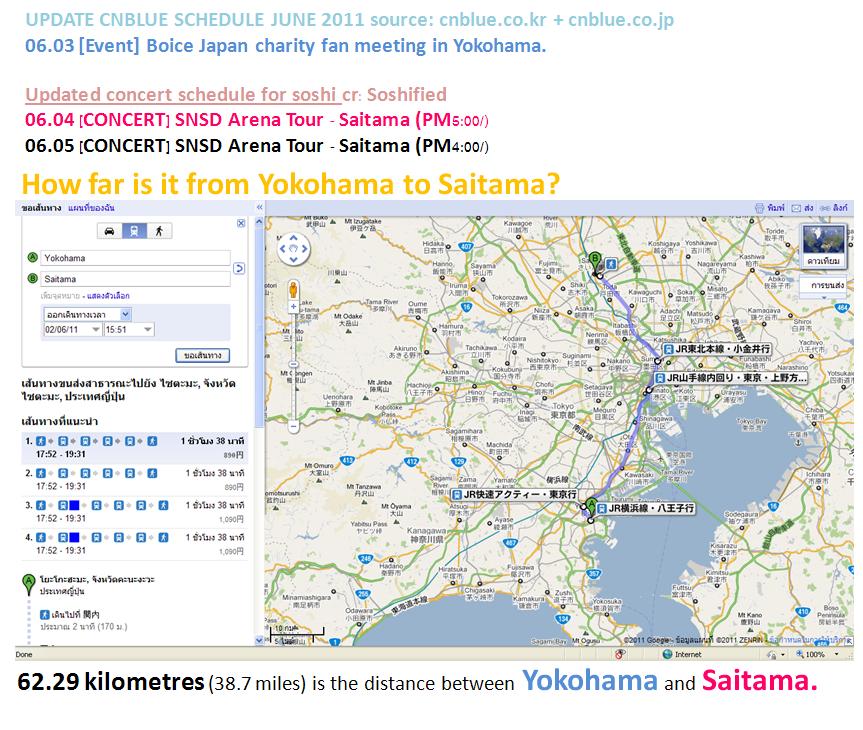The image size is (863, 730).
Task: Click green marker A on the map
Action: [591, 506]
